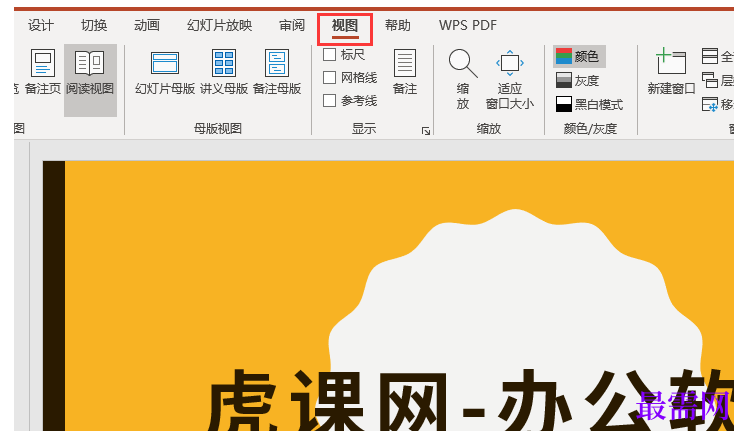
Task: Switch to Black and White (黑白模式)
Action: click(x=590, y=104)
